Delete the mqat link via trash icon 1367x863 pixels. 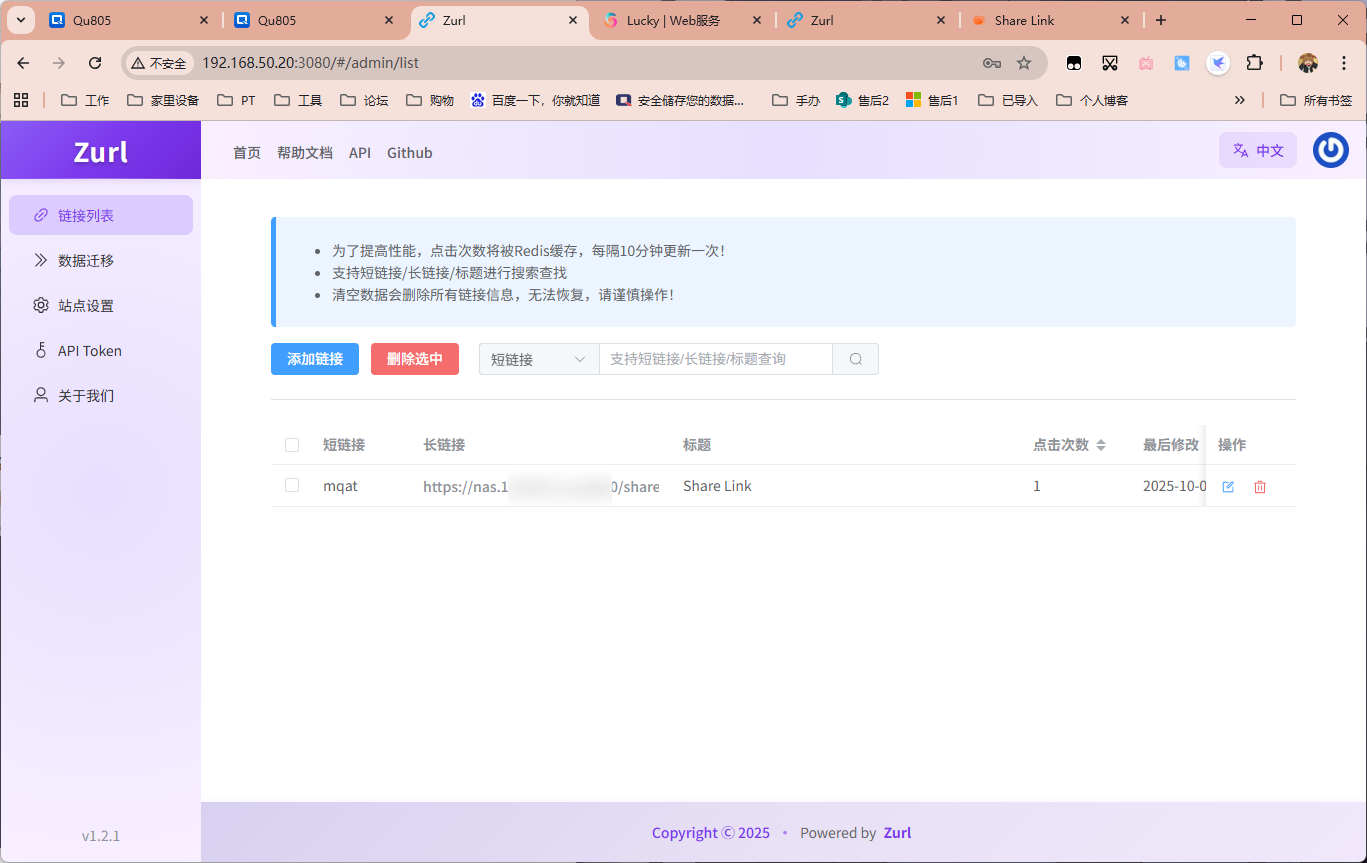(x=1259, y=487)
